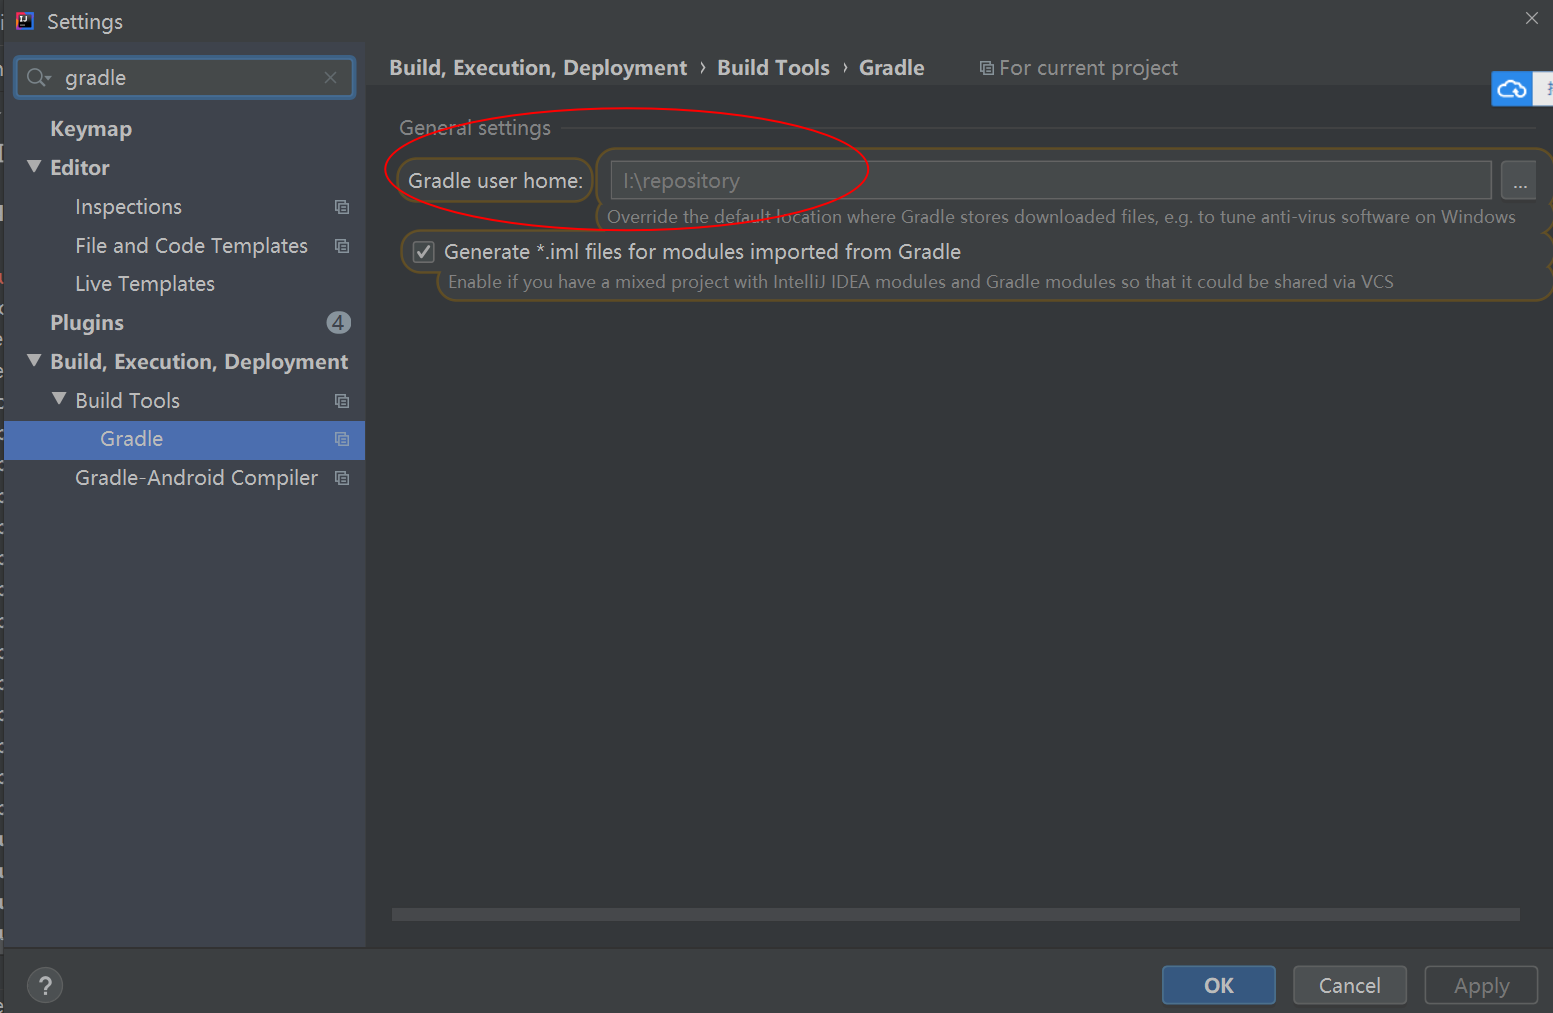Click project-level icon on Gradle row
The height and width of the screenshot is (1013, 1553).
(x=342, y=439)
